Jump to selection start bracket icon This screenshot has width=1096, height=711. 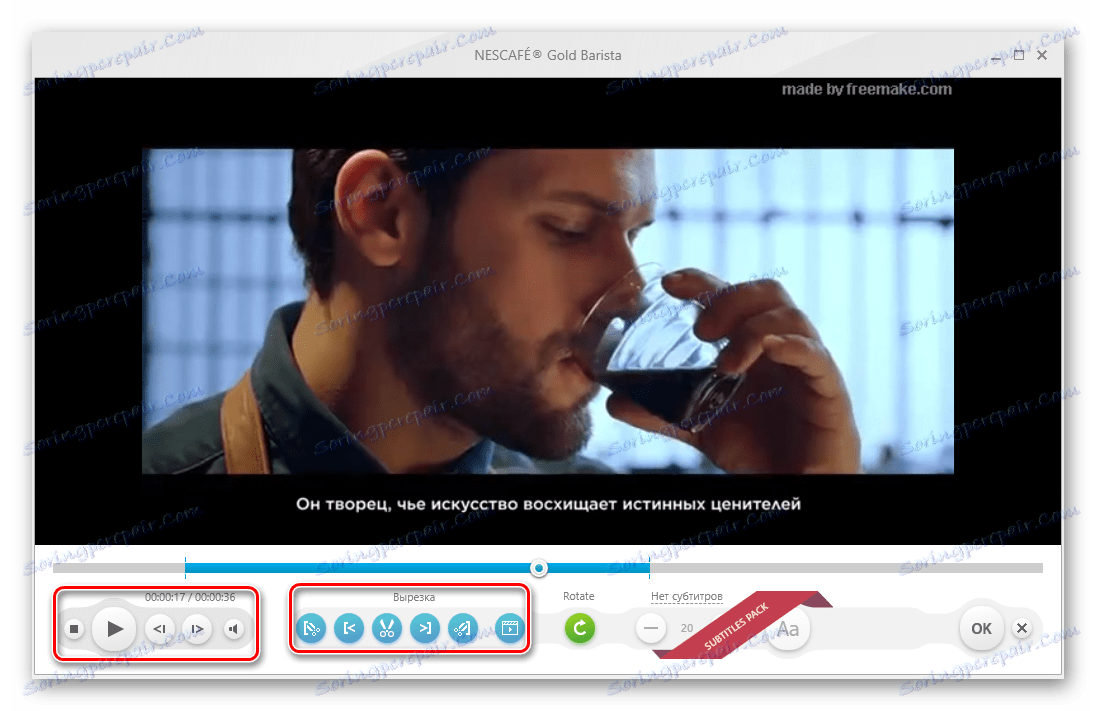[349, 629]
